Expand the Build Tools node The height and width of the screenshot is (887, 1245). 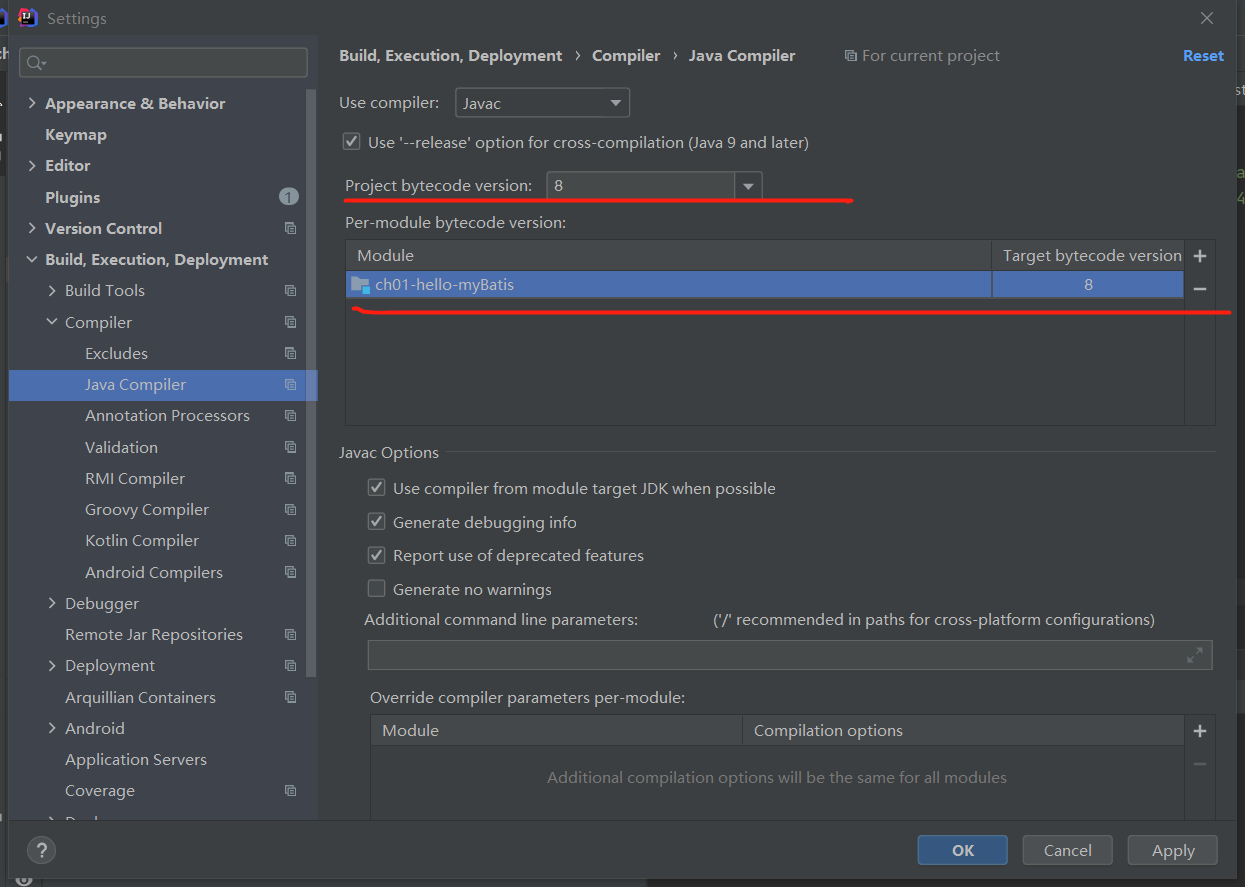click(52, 291)
